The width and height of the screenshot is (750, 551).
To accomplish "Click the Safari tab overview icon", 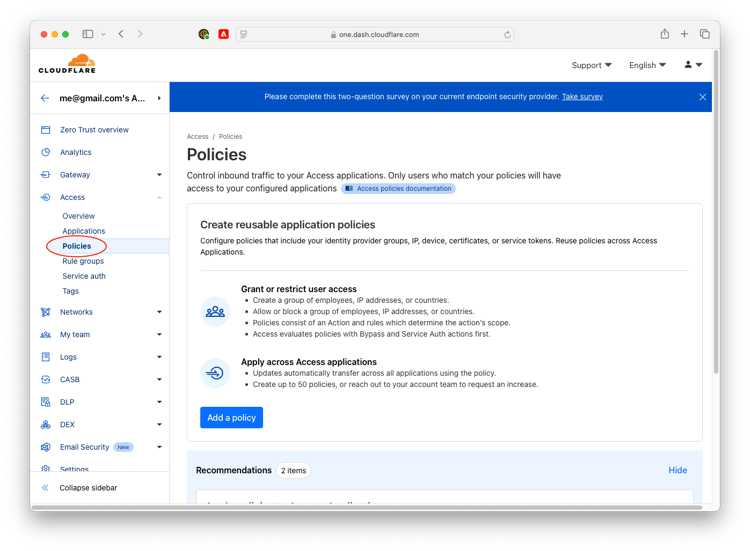I will (x=704, y=34).
